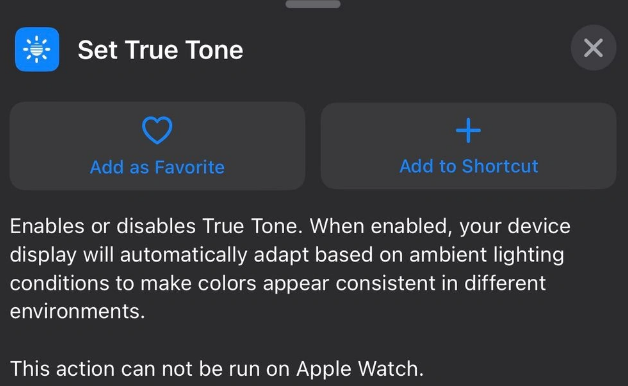Click the True Tone description paragraph
Screen dimensions: 628x386
click(290, 269)
